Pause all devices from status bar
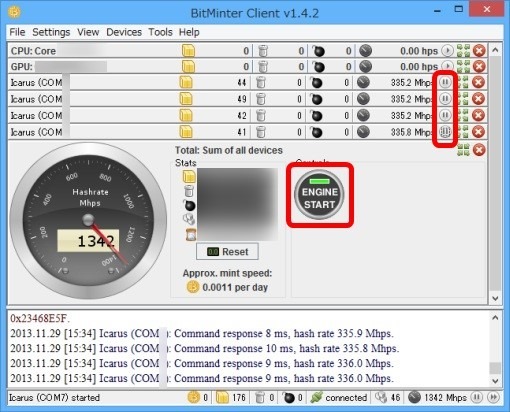The height and width of the screenshot is (412, 510). click(x=476, y=397)
